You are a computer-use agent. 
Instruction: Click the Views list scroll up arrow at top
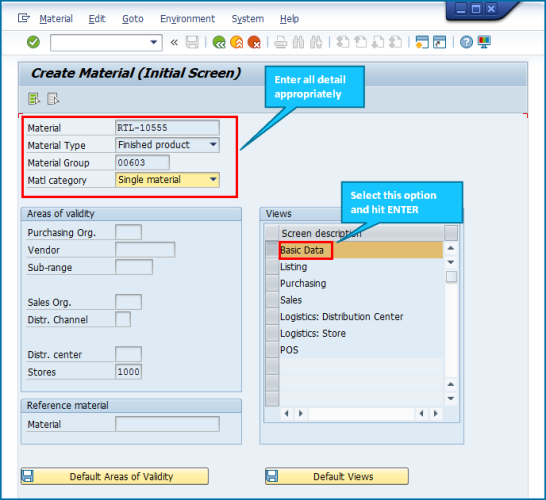451,248
